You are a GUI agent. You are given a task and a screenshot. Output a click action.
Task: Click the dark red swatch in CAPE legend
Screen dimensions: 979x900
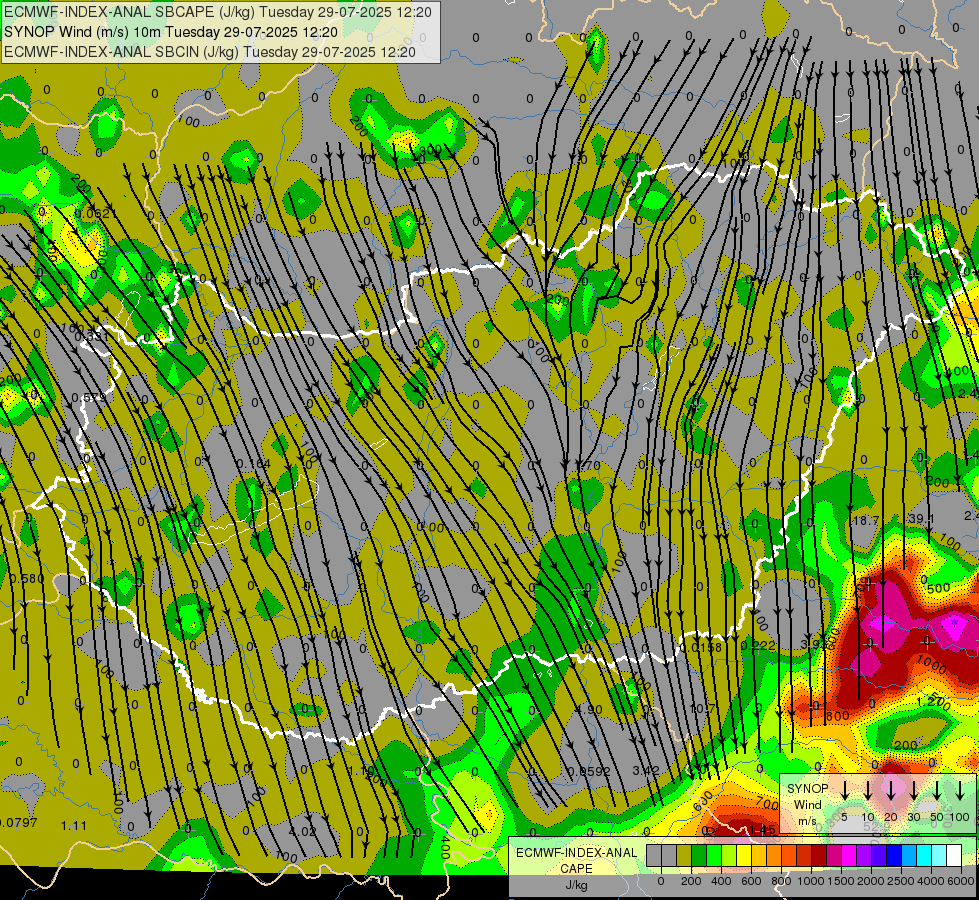819,856
